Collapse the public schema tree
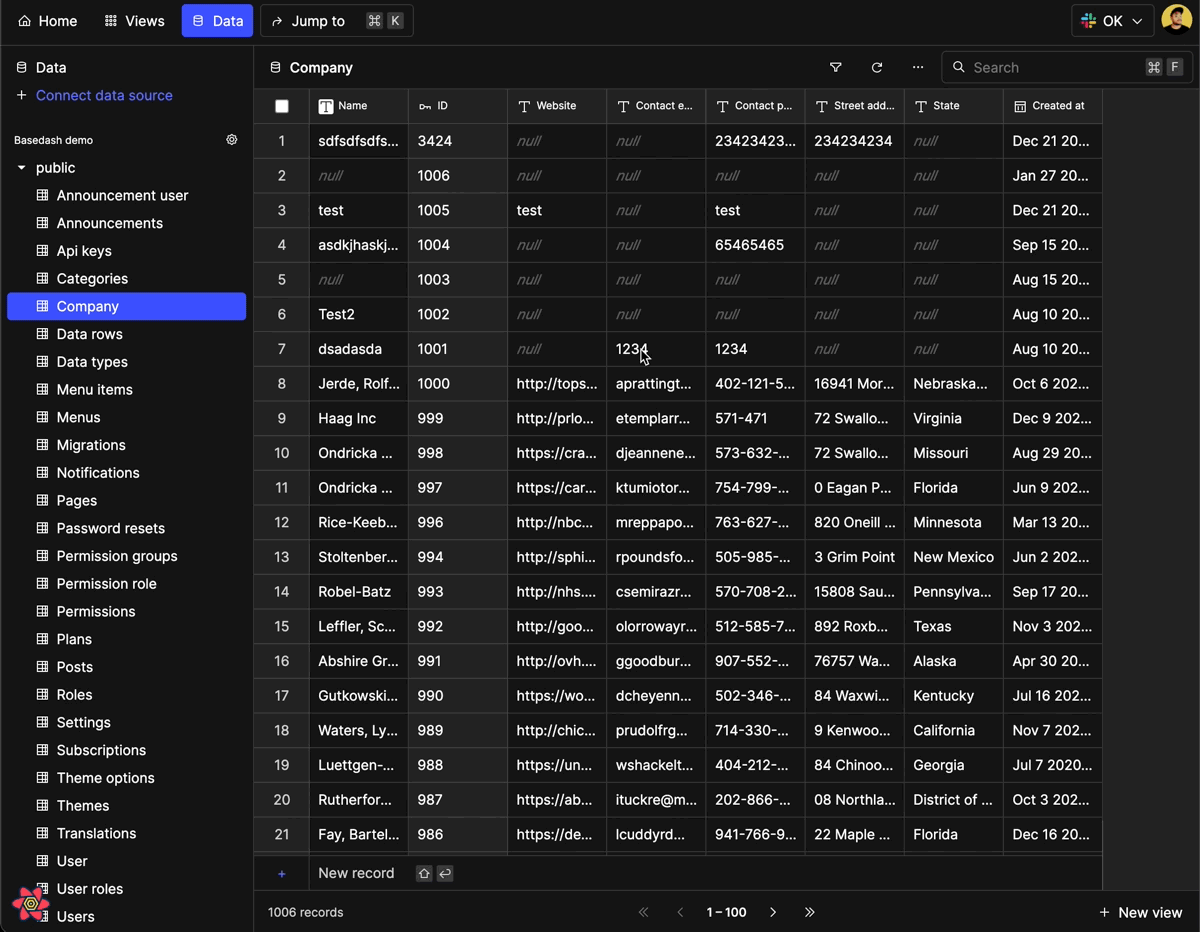 [x=22, y=168]
